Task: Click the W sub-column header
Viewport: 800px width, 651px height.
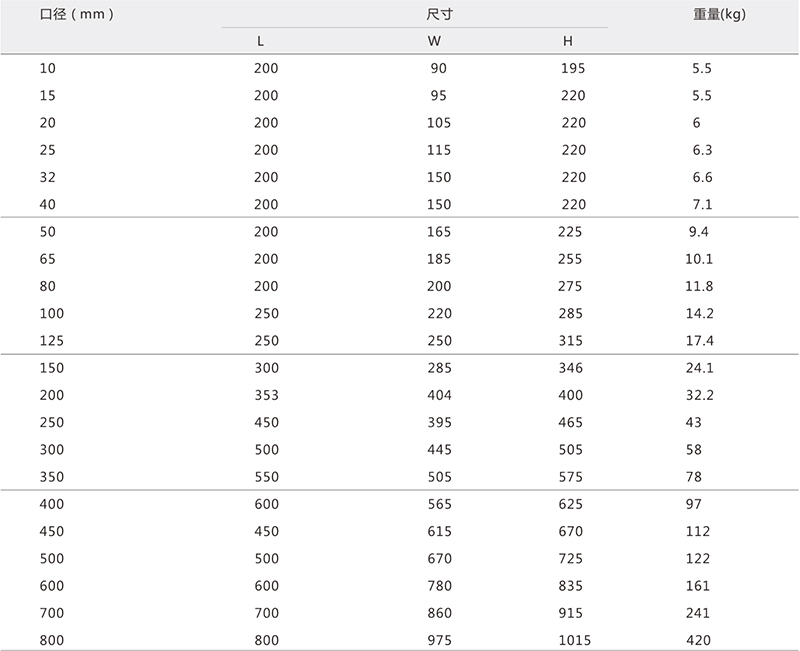Action: point(434,41)
